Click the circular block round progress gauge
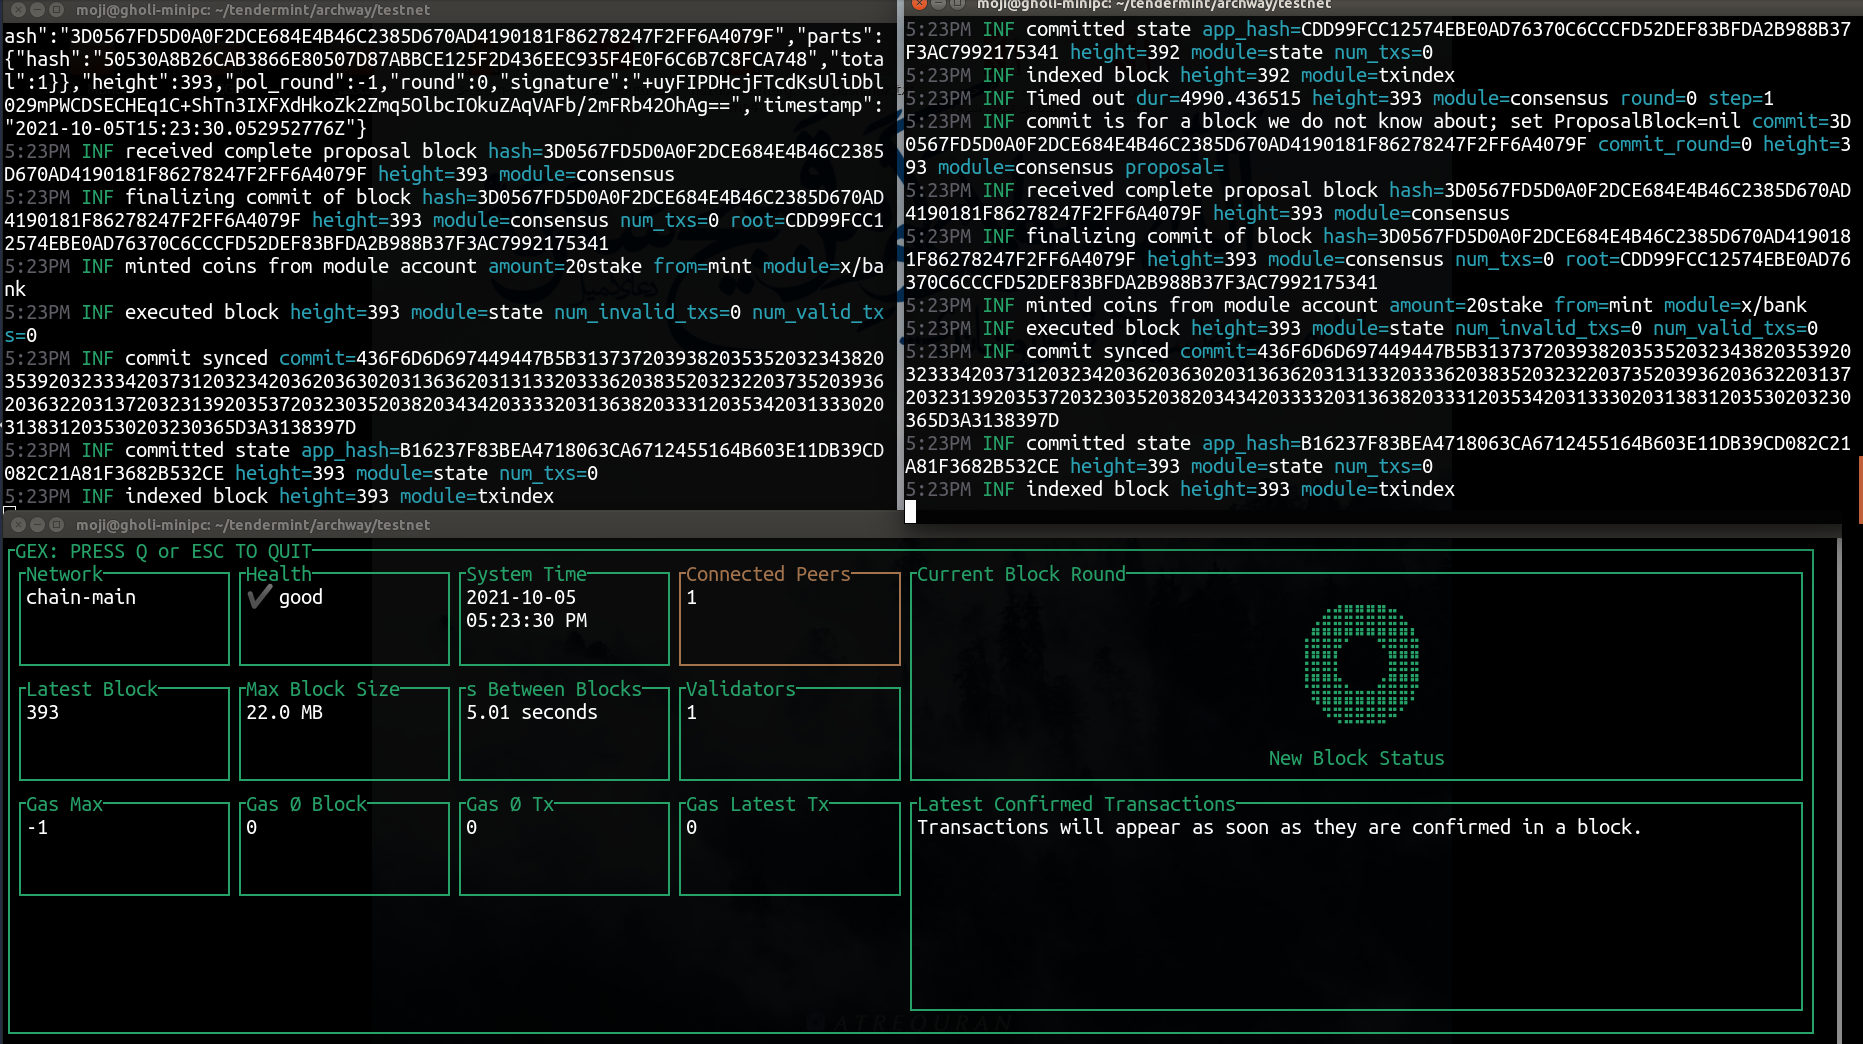This screenshot has width=1863, height=1044. point(1361,663)
